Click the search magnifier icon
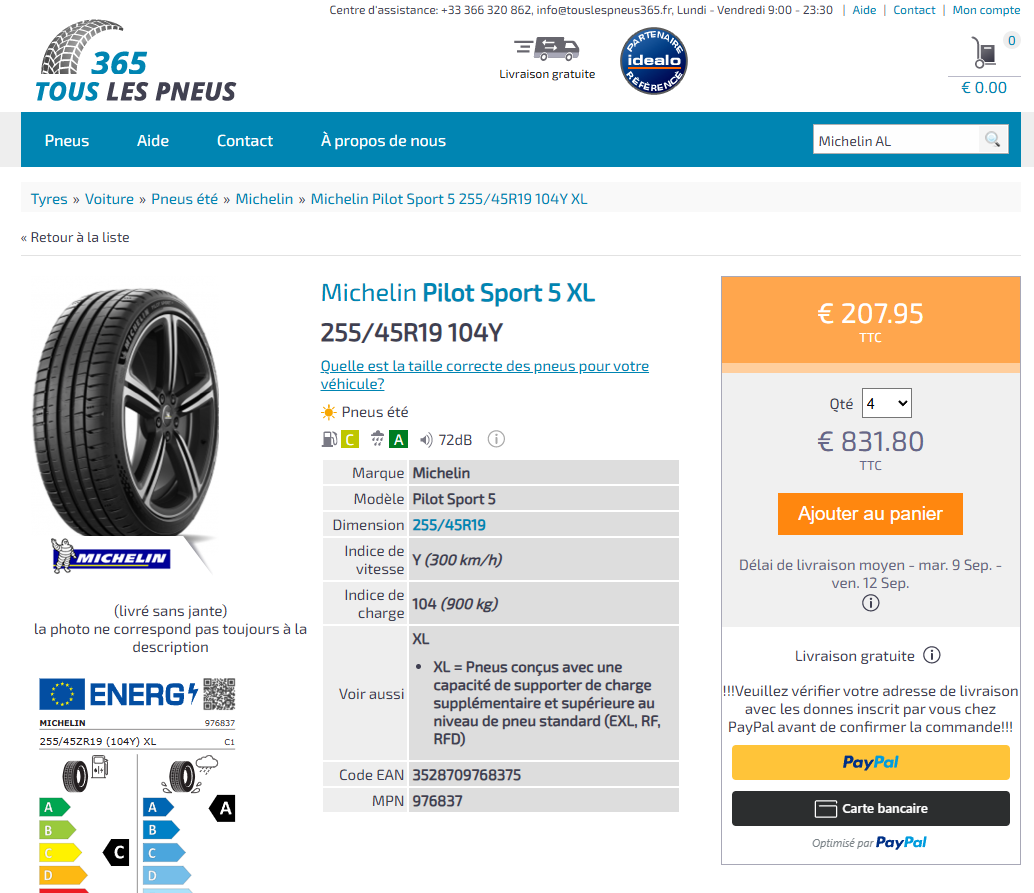Screen dimensions: 1034x893 pyautogui.click(x=992, y=140)
